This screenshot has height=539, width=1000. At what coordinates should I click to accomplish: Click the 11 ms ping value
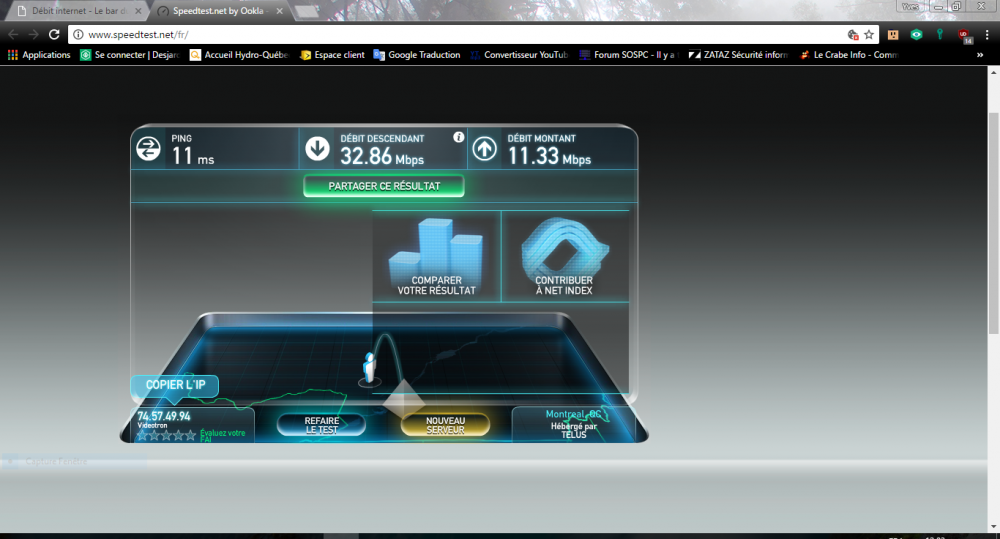pyautogui.click(x=193, y=156)
